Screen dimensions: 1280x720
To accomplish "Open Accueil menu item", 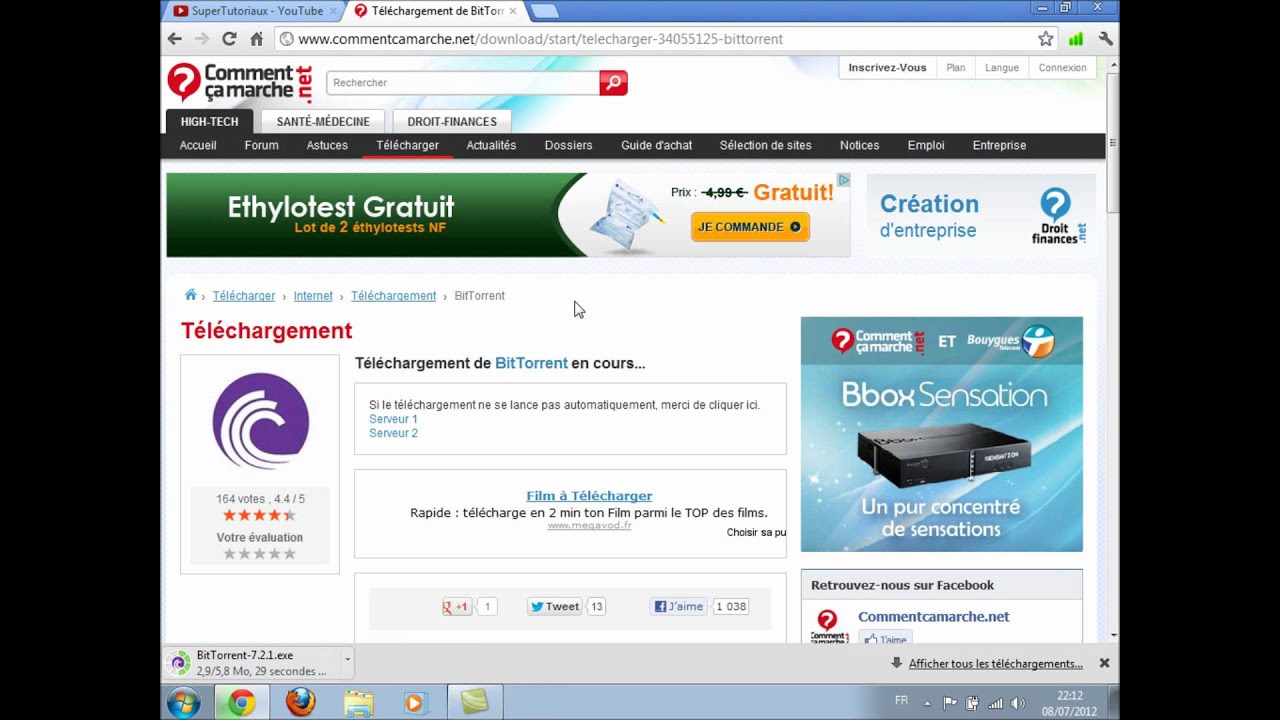I will (x=198, y=145).
